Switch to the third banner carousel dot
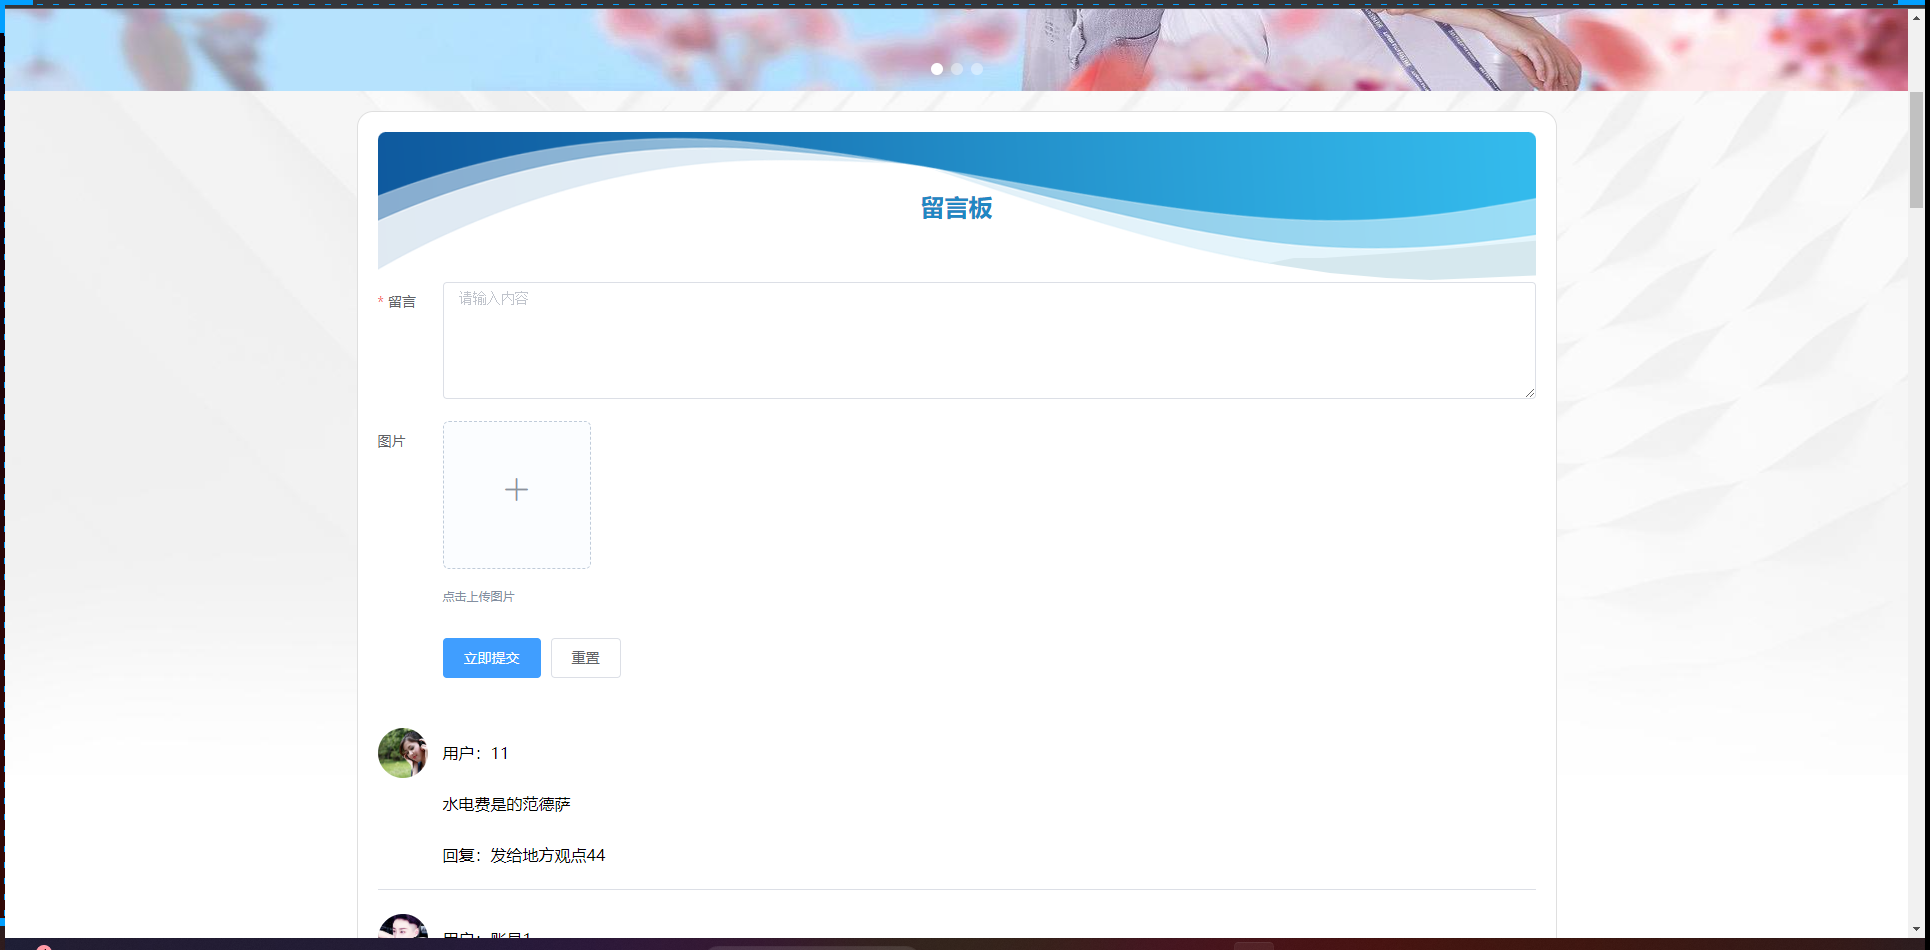The height and width of the screenshot is (950, 1930). coord(977,69)
